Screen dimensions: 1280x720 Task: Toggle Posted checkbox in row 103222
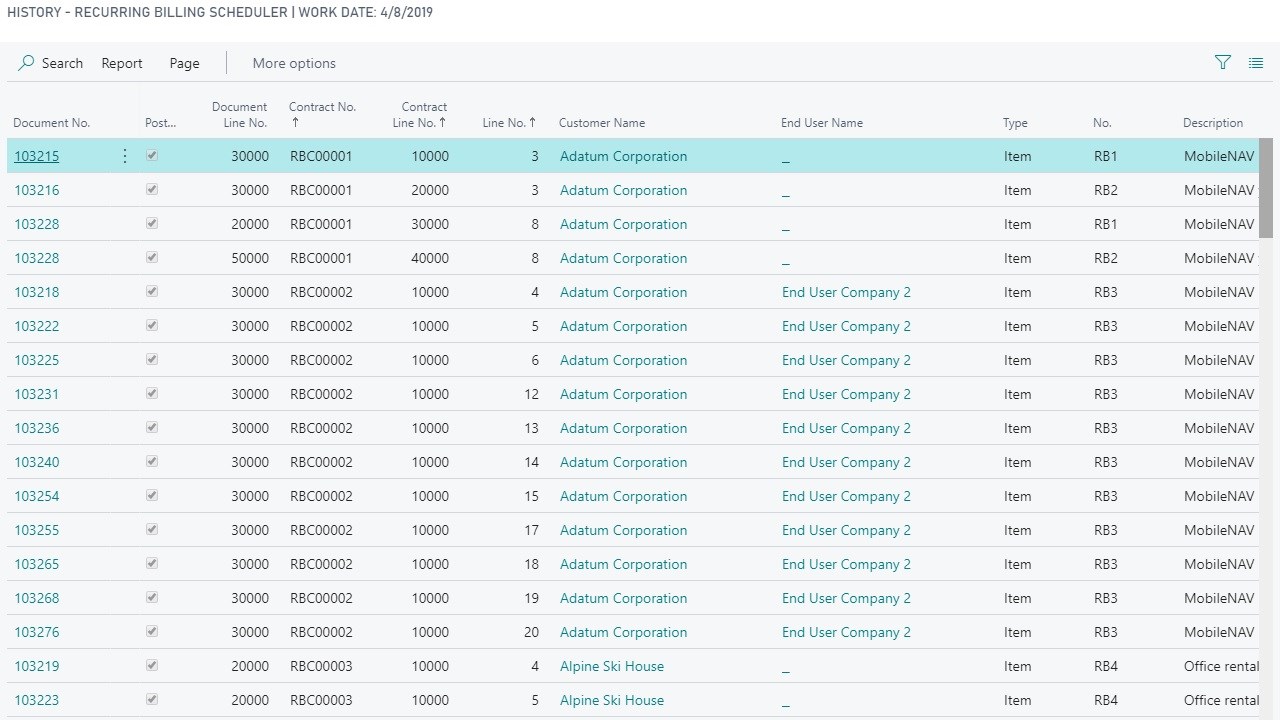pos(152,326)
